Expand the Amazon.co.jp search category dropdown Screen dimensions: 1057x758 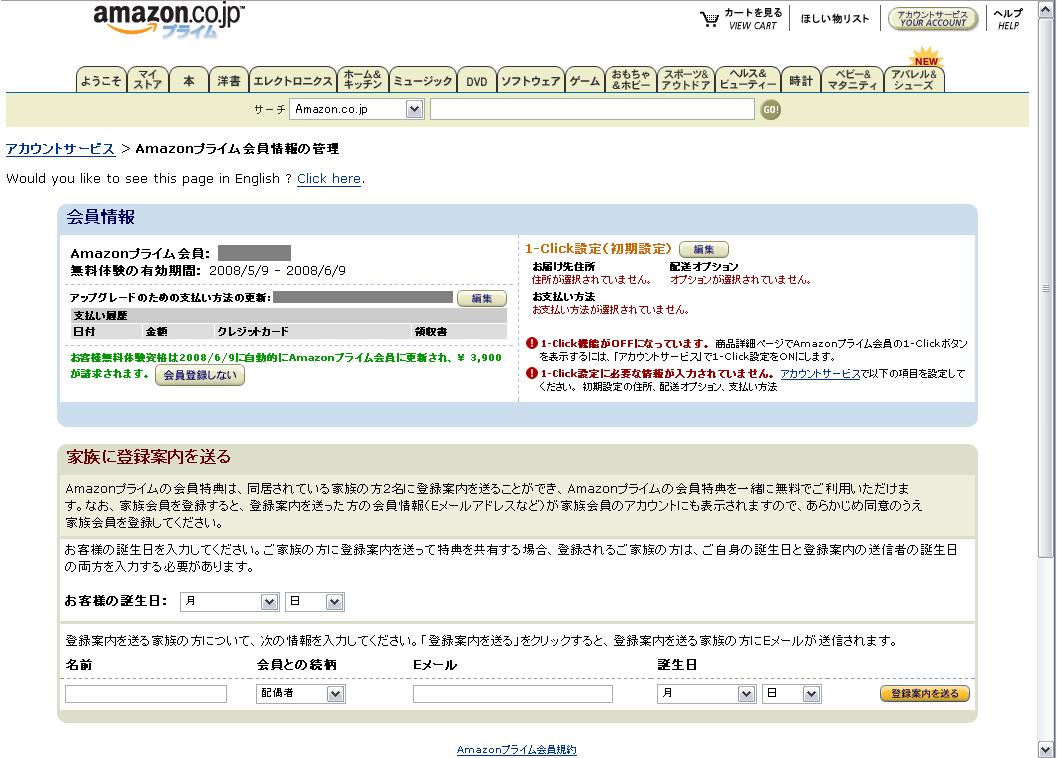click(357, 109)
